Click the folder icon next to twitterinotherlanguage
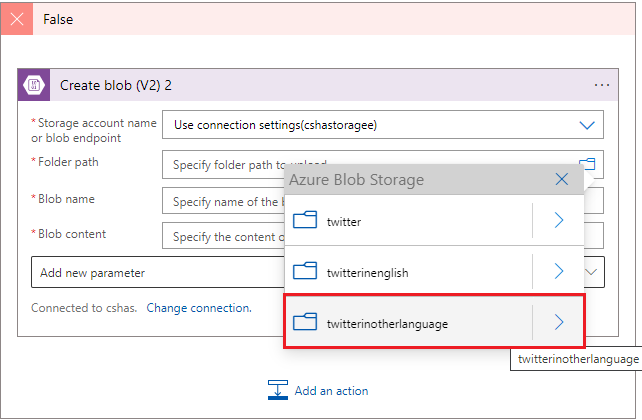The width and height of the screenshot is (642, 420). point(305,321)
